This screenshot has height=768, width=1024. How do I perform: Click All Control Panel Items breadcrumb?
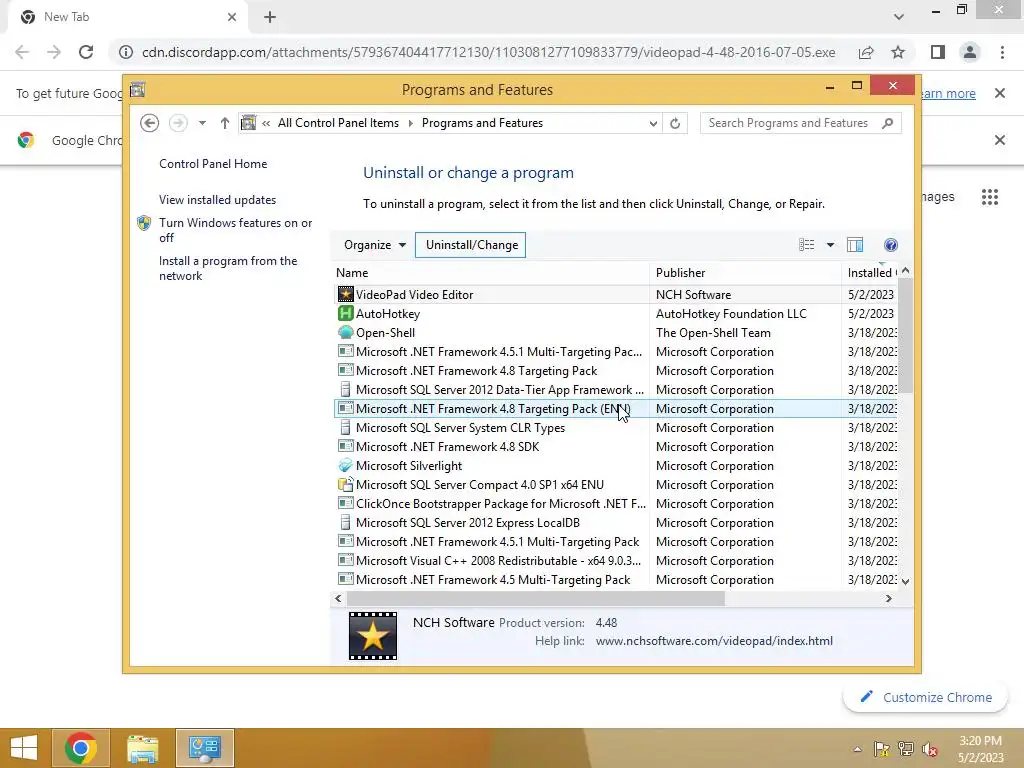[338, 123]
